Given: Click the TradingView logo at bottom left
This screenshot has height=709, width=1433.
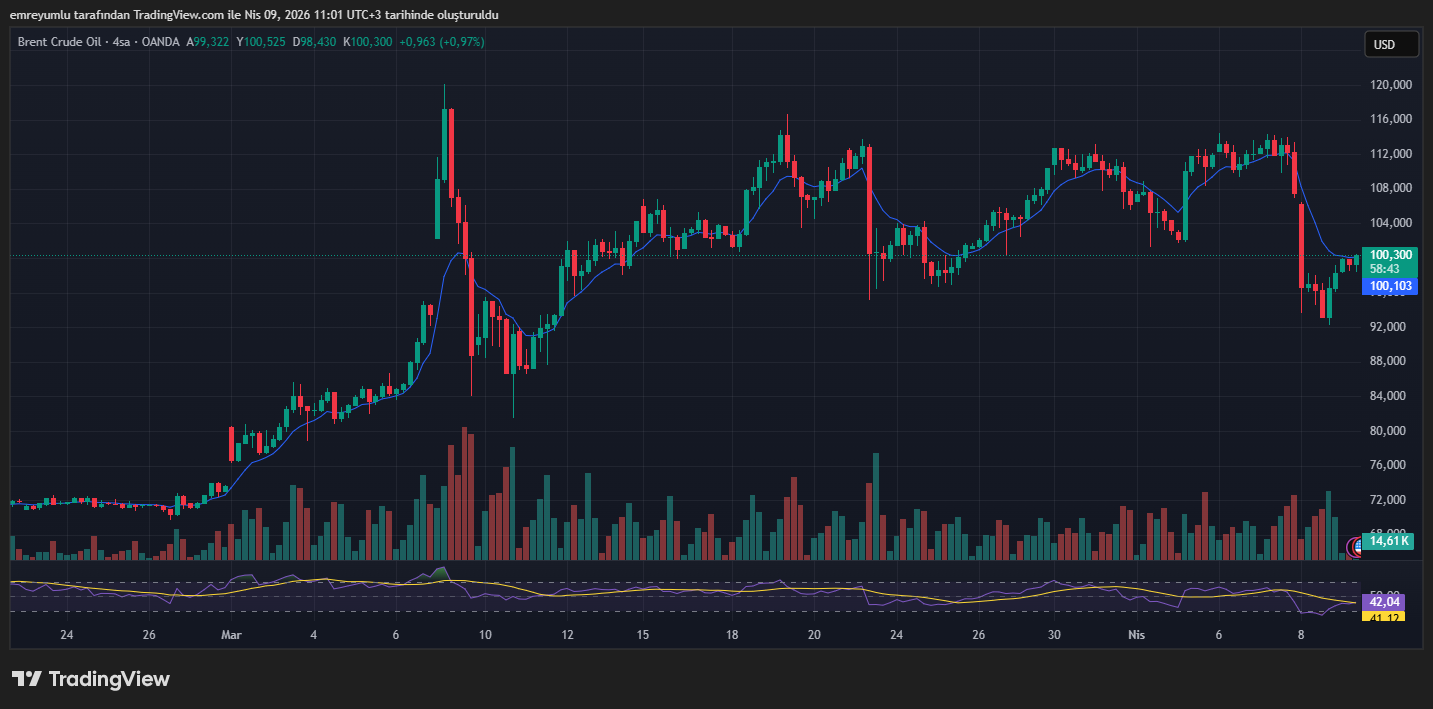Looking at the screenshot, I should [91, 679].
